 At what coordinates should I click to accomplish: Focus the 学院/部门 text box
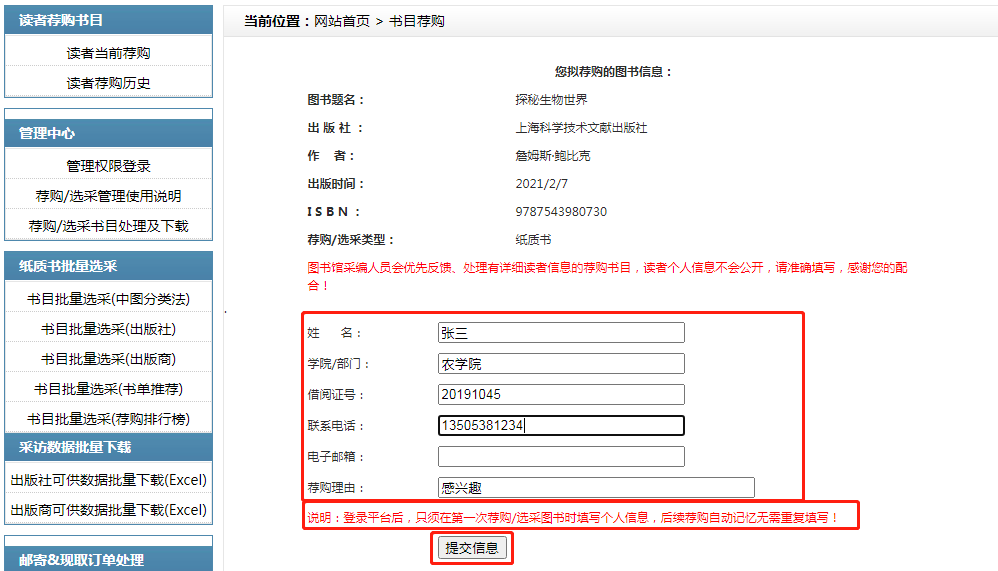(x=560, y=364)
